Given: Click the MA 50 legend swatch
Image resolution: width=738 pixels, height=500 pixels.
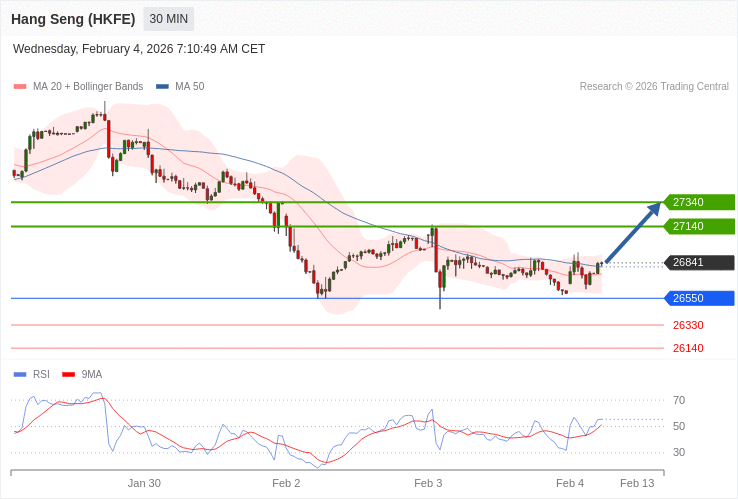Looking at the screenshot, I should point(162,87).
